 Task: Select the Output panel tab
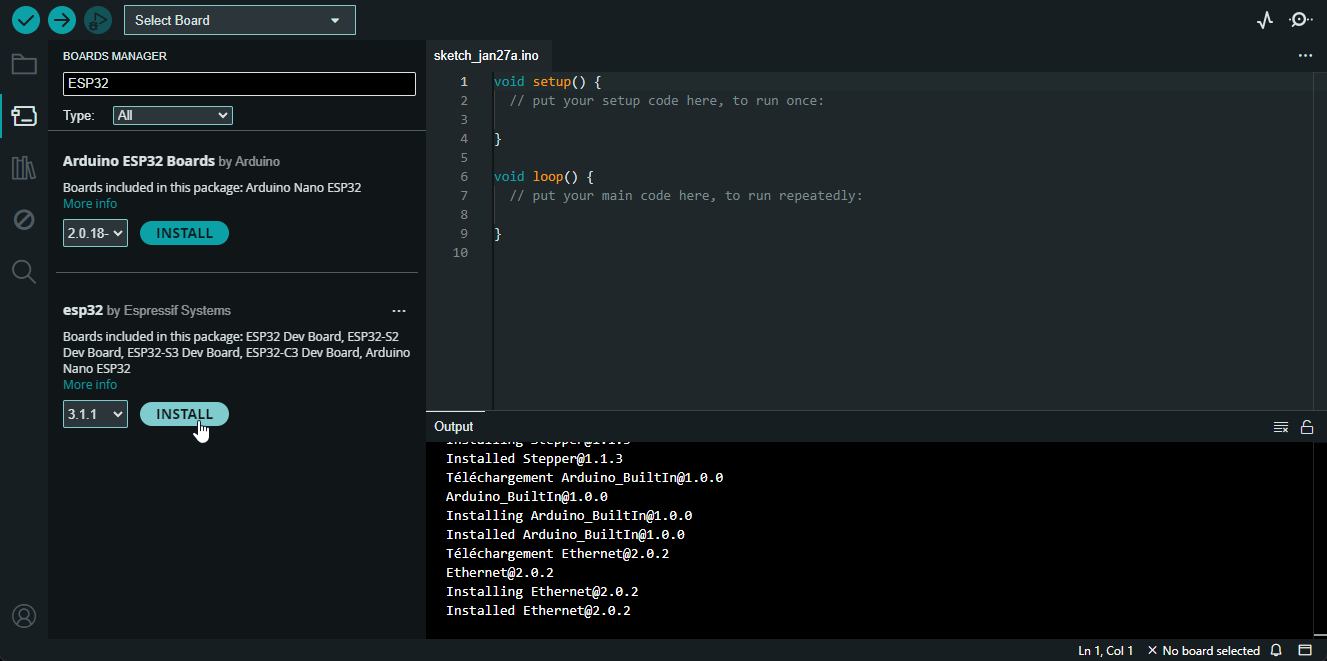tap(454, 427)
